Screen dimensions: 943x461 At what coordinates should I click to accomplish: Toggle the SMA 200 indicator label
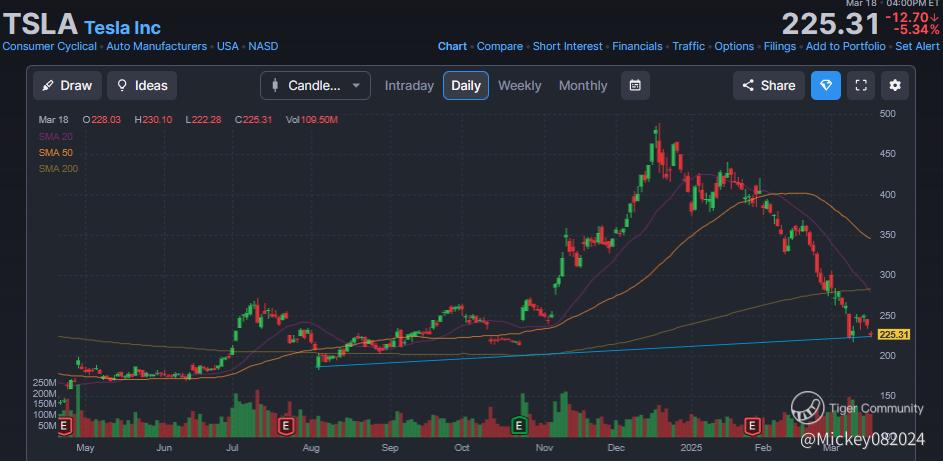point(58,168)
